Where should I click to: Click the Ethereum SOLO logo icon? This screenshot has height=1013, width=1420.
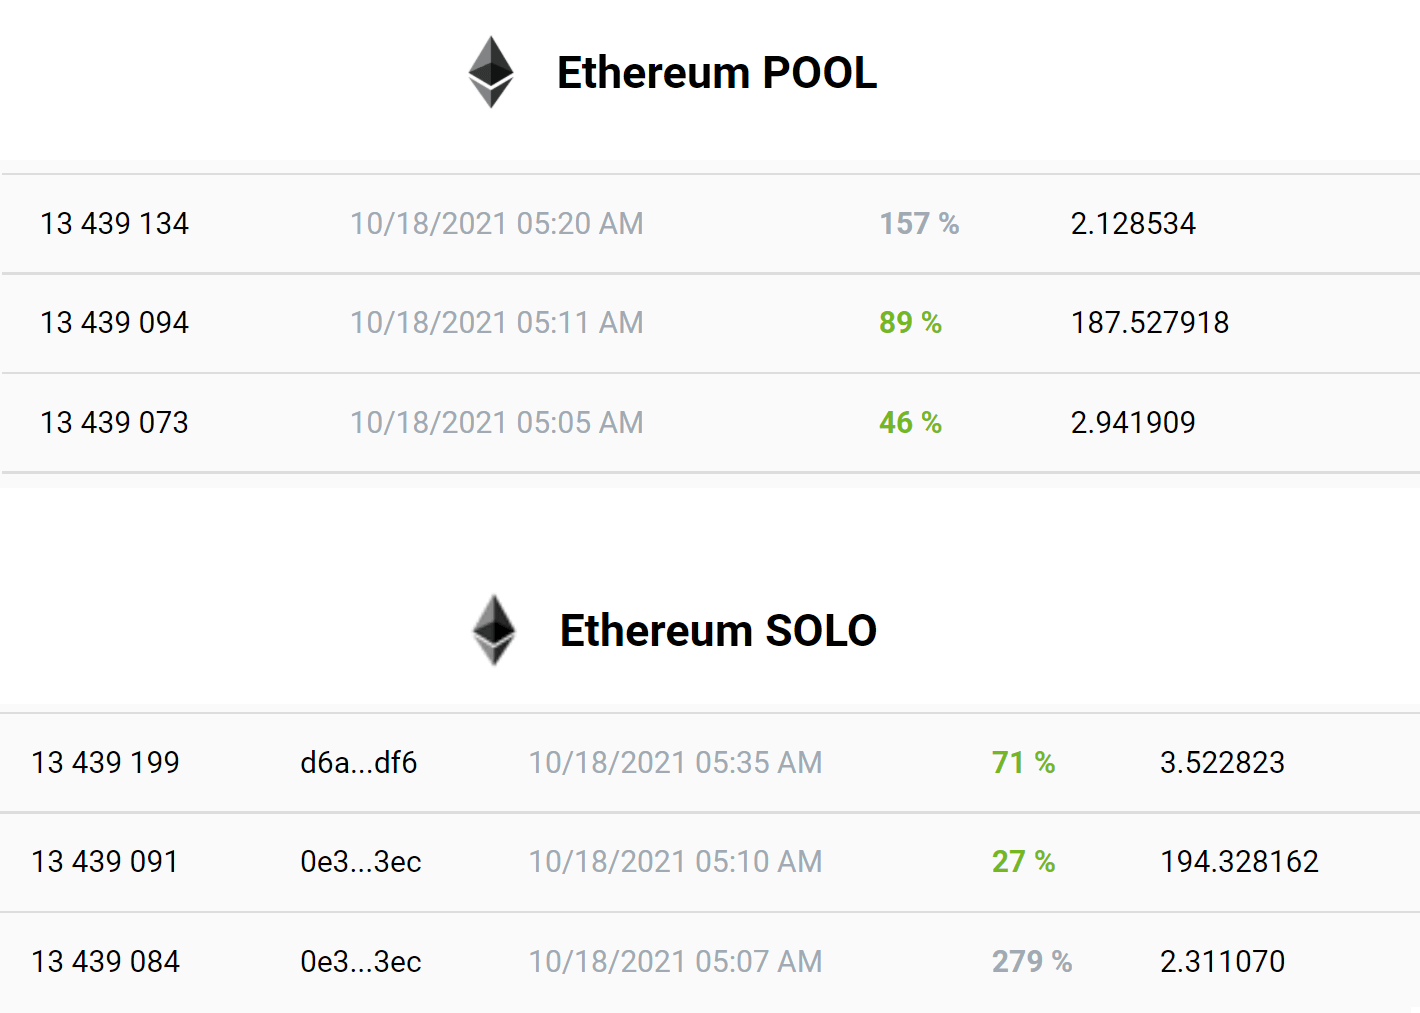[x=492, y=631]
